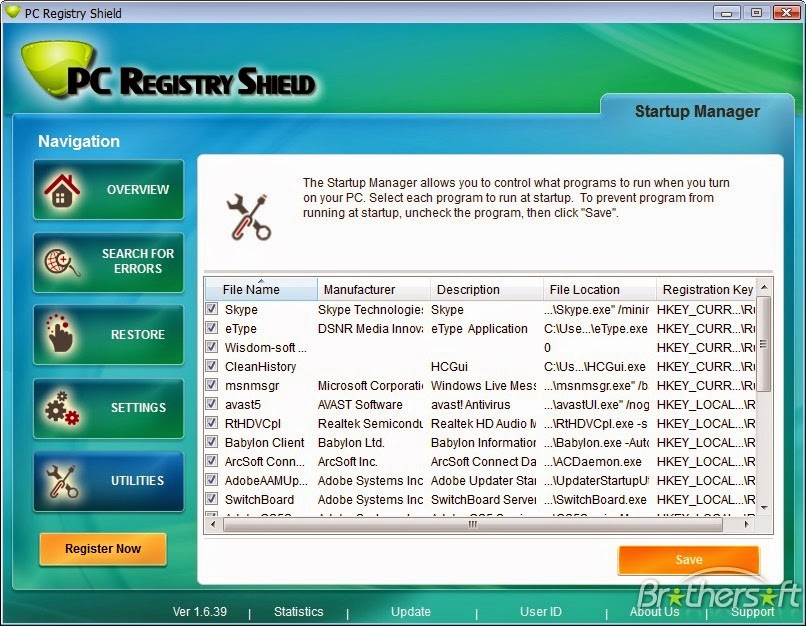Open the Support link
The image size is (806, 626).
tap(752, 612)
